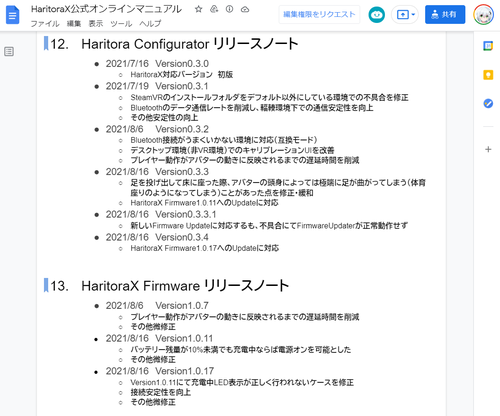This screenshot has width=500, height=416.
Task: Click the 2021/7/19 Version0.3.1 entry
Action: (157, 86)
